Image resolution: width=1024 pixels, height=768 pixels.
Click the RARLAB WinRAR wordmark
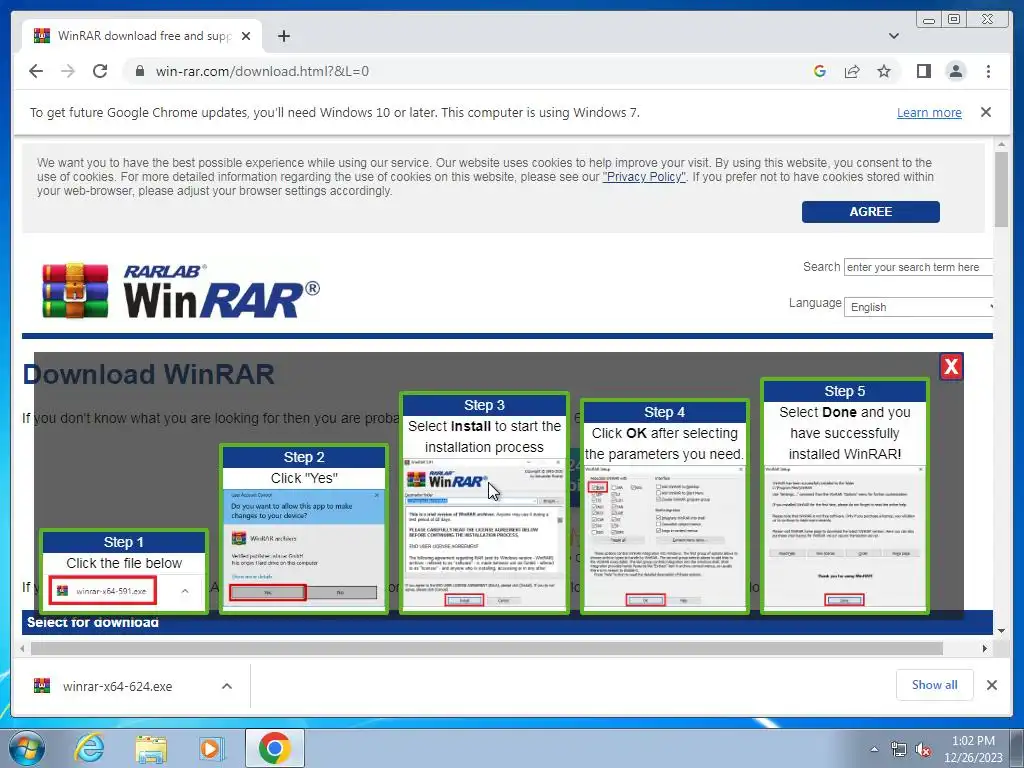click(x=221, y=291)
